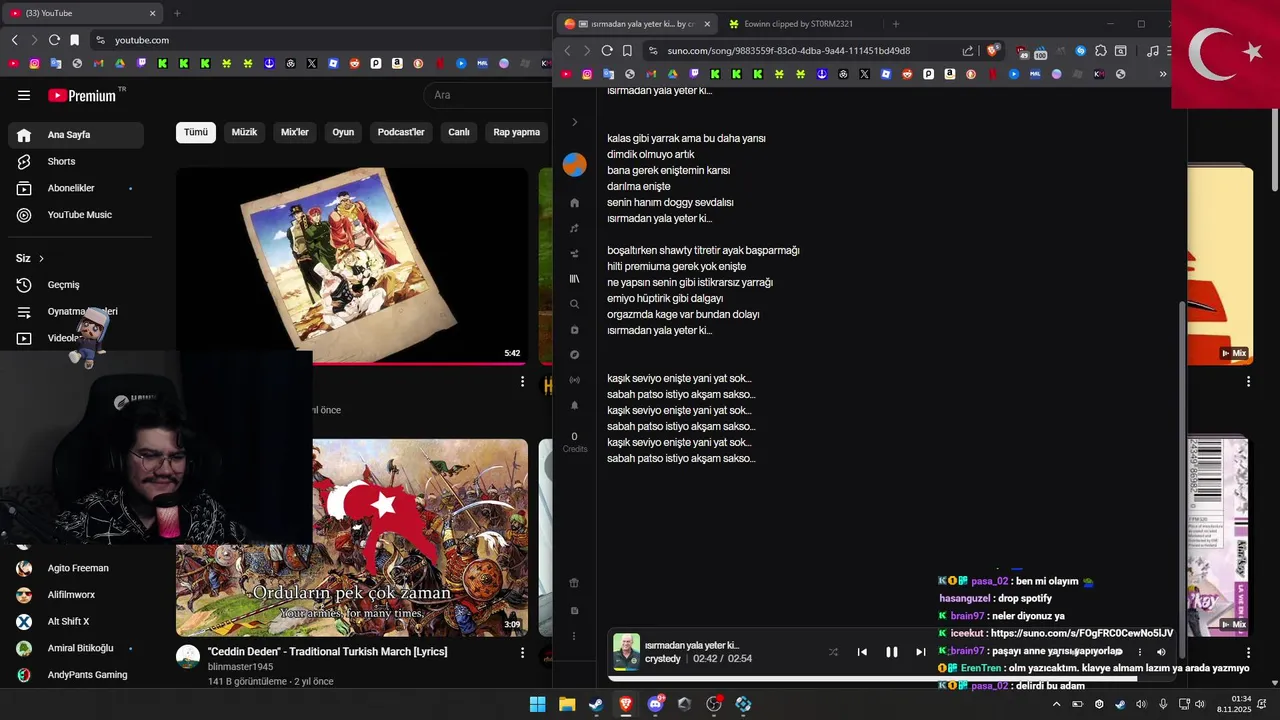Open Steam from the Windows taskbar
Screen dimensions: 1280x720
coord(596,704)
